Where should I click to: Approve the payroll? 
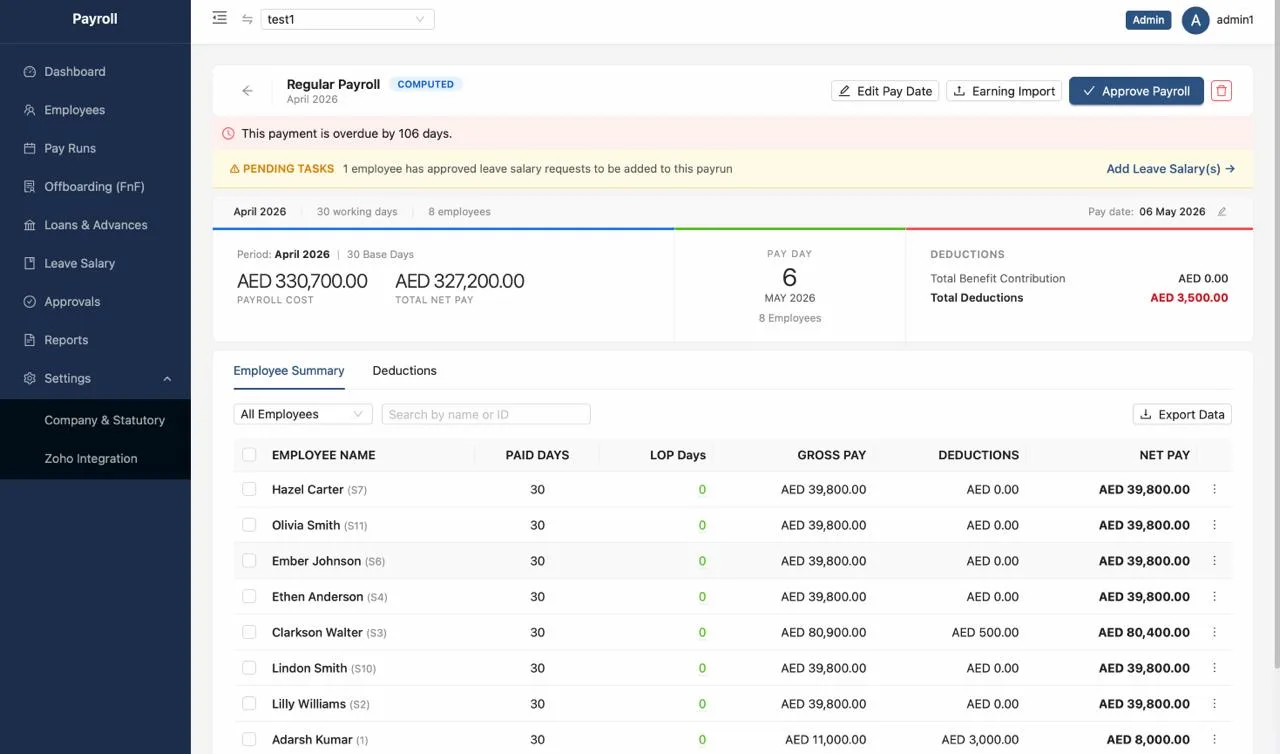tap(1136, 91)
